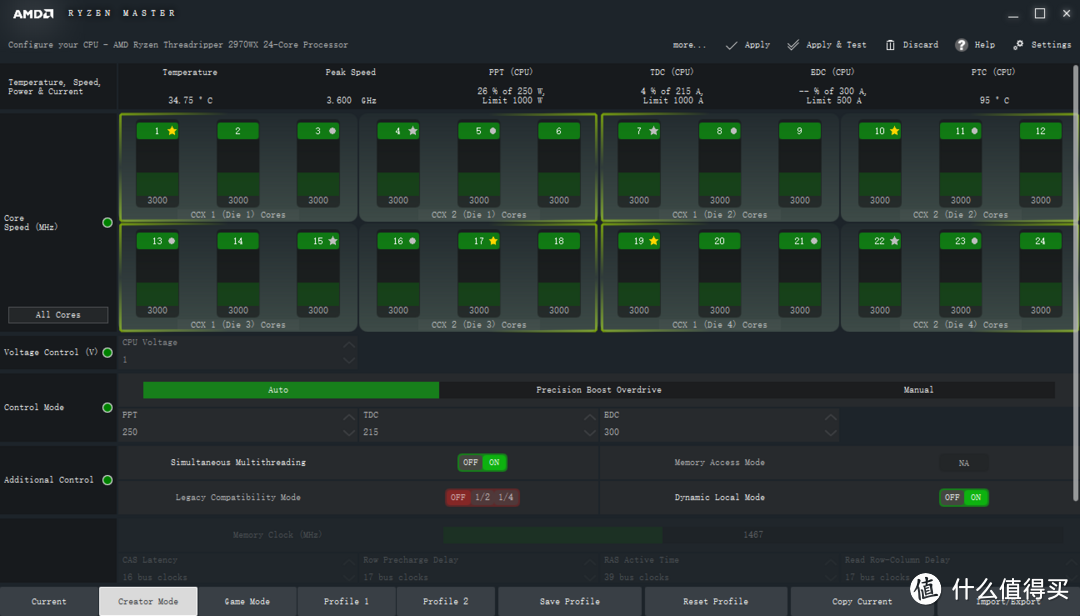Click the gold star on core 10
Image resolution: width=1080 pixels, height=616 pixels.
(x=895, y=131)
